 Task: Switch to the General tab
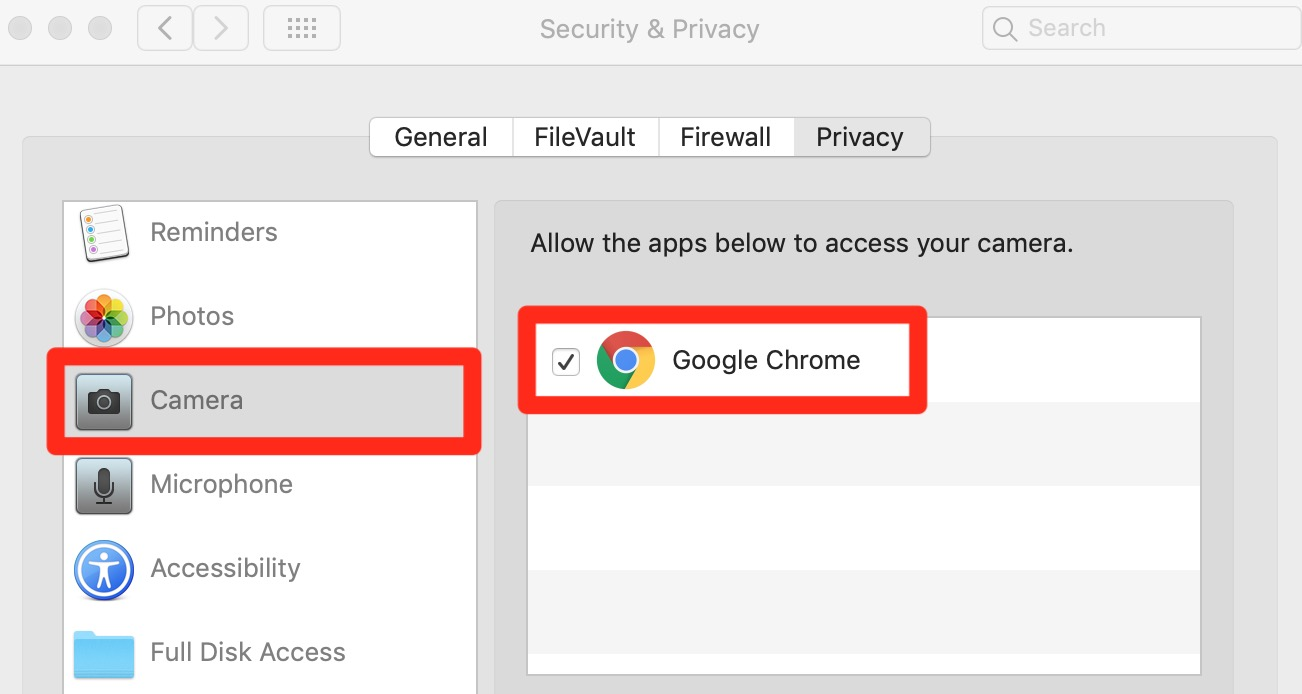(441, 137)
